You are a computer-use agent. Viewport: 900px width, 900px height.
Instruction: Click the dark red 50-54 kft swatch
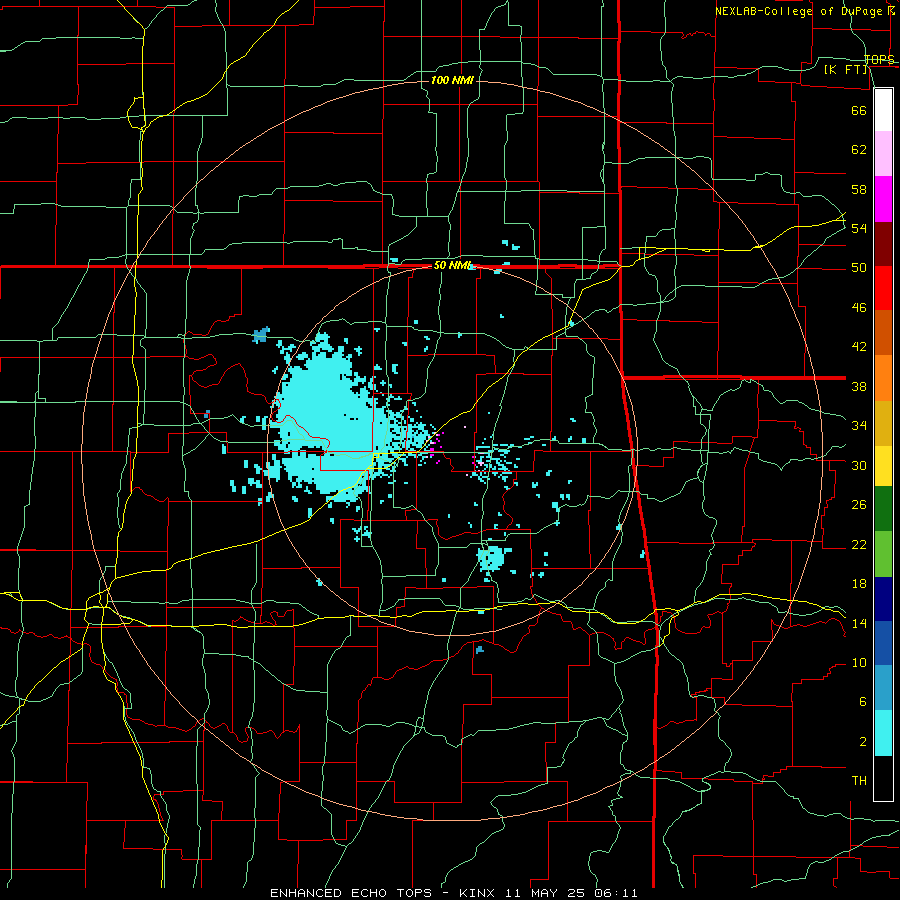point(883,244)
